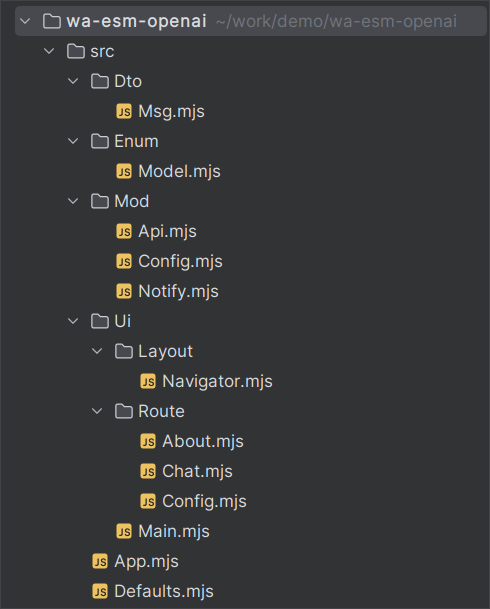
Task: Select Main.mjs in the Ui folder
Action: tap(174, 531)
